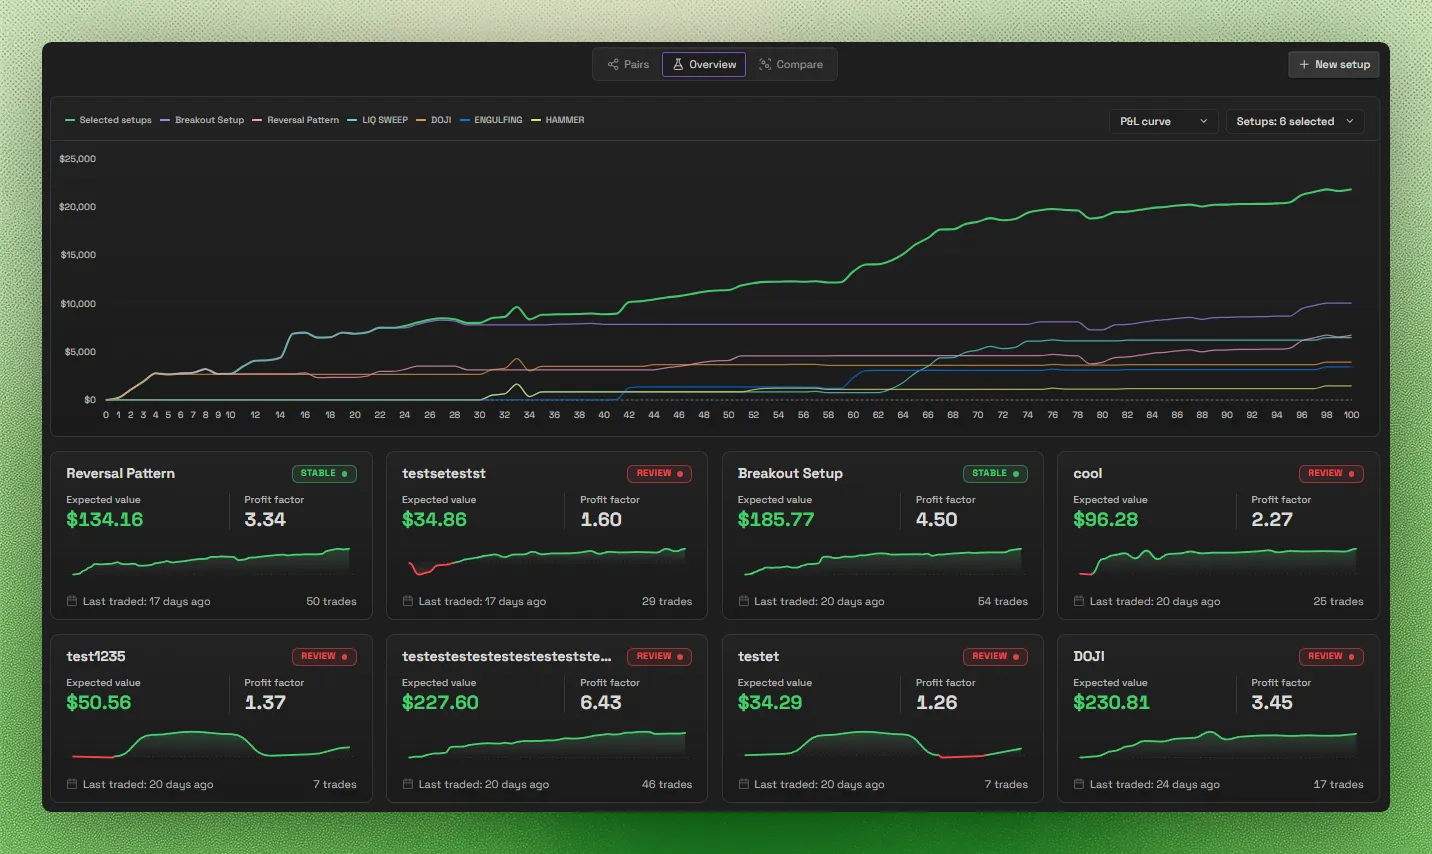
Task: Open the testet card title
Action: tap(758, 656)
